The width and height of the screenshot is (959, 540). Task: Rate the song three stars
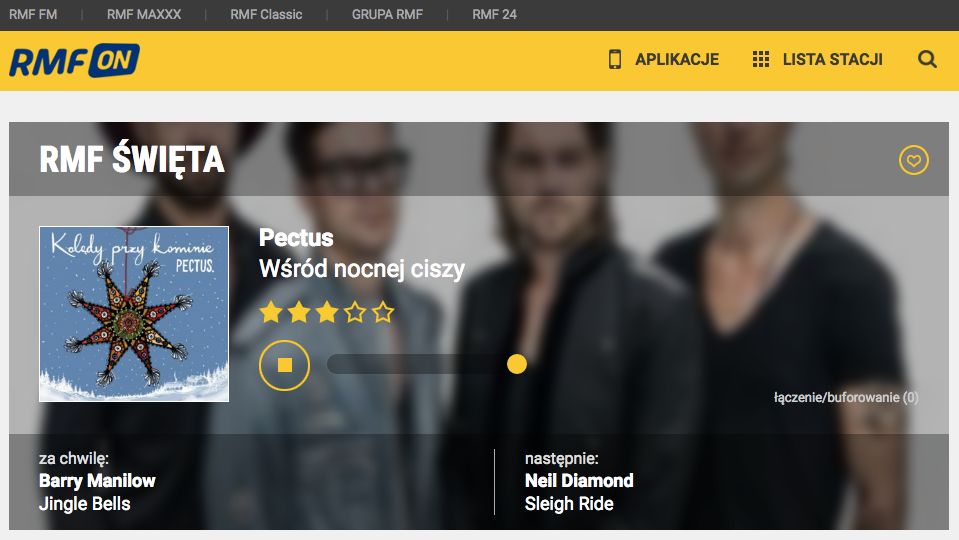pos(327,313)
